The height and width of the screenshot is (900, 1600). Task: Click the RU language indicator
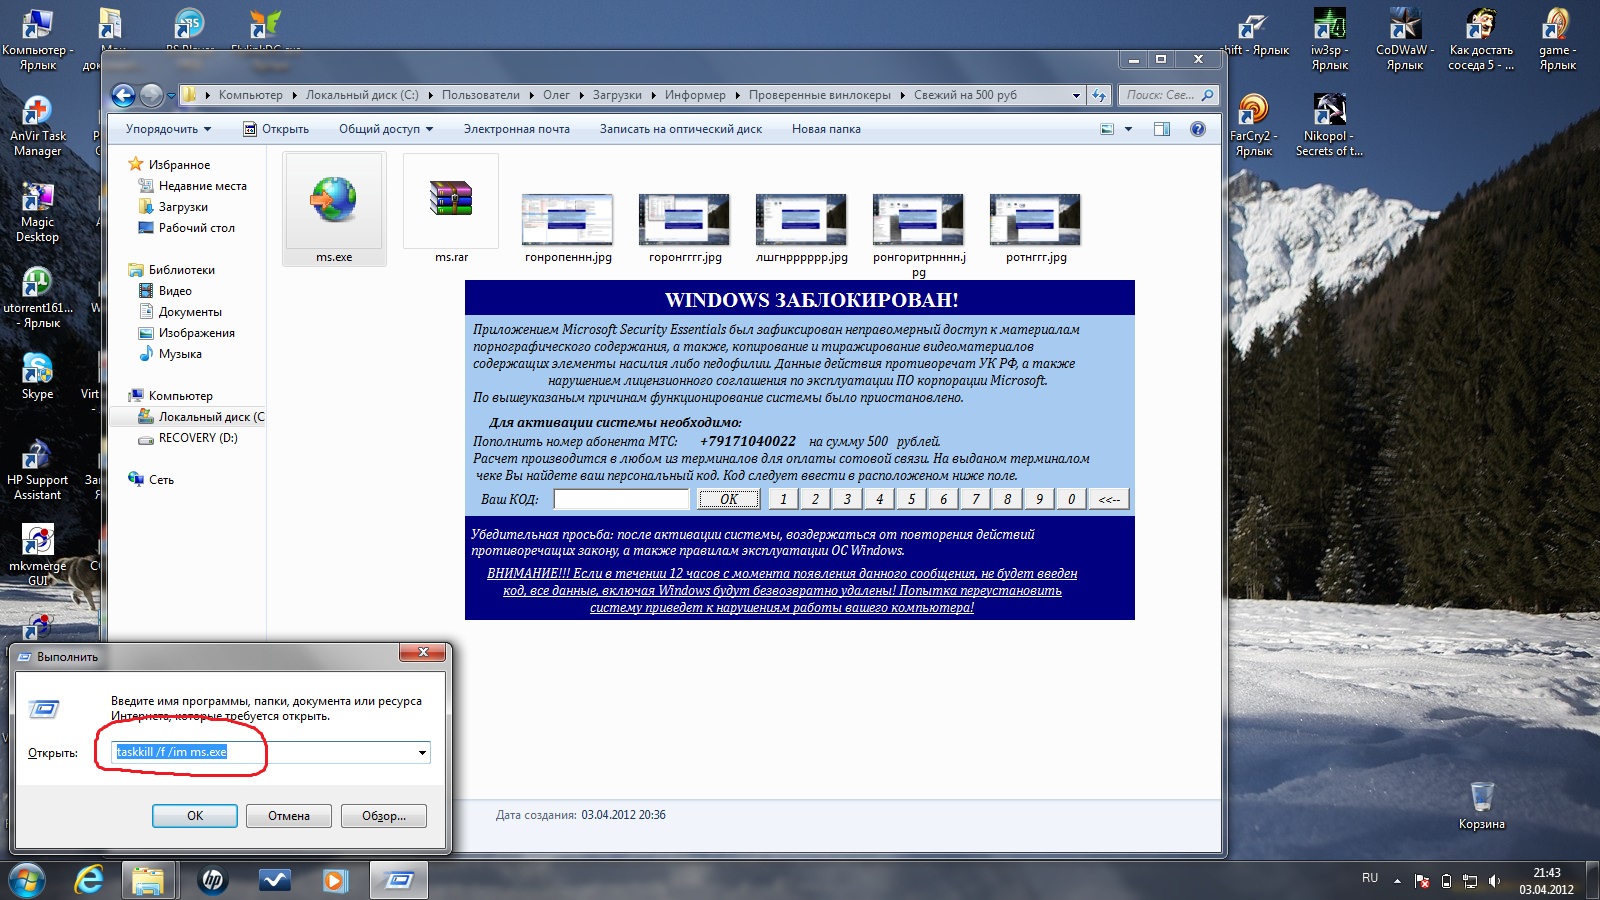pos(1370,878)
